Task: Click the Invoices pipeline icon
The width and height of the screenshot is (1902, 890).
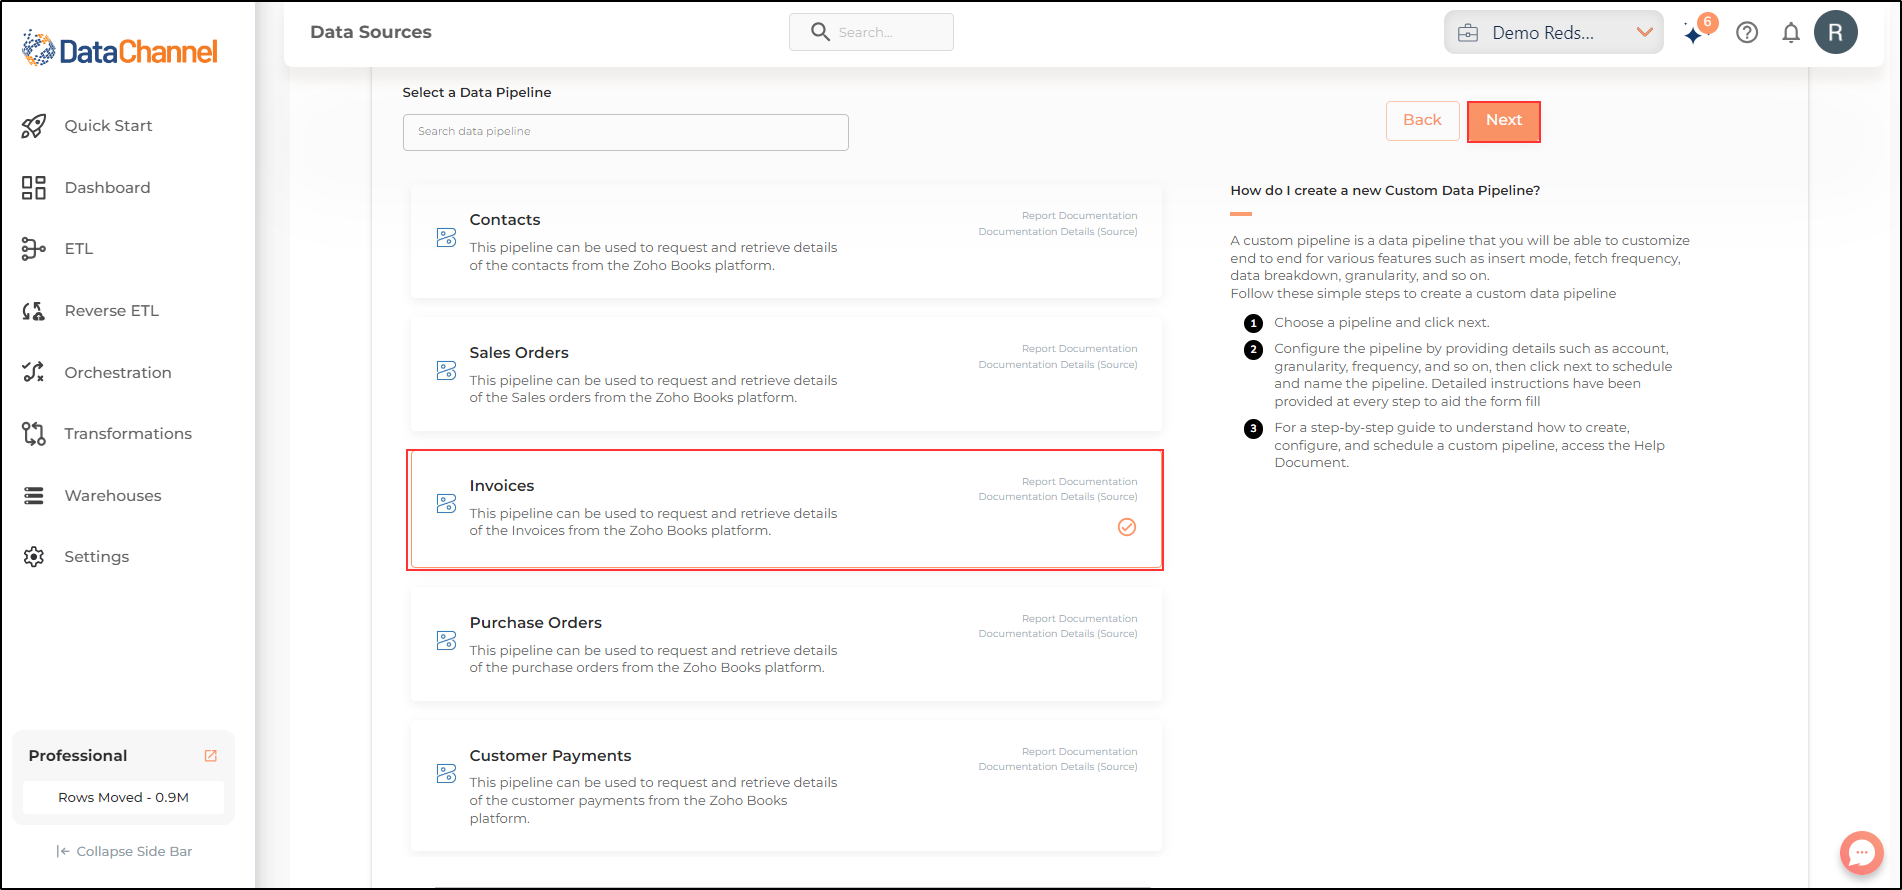Action: 447,504
